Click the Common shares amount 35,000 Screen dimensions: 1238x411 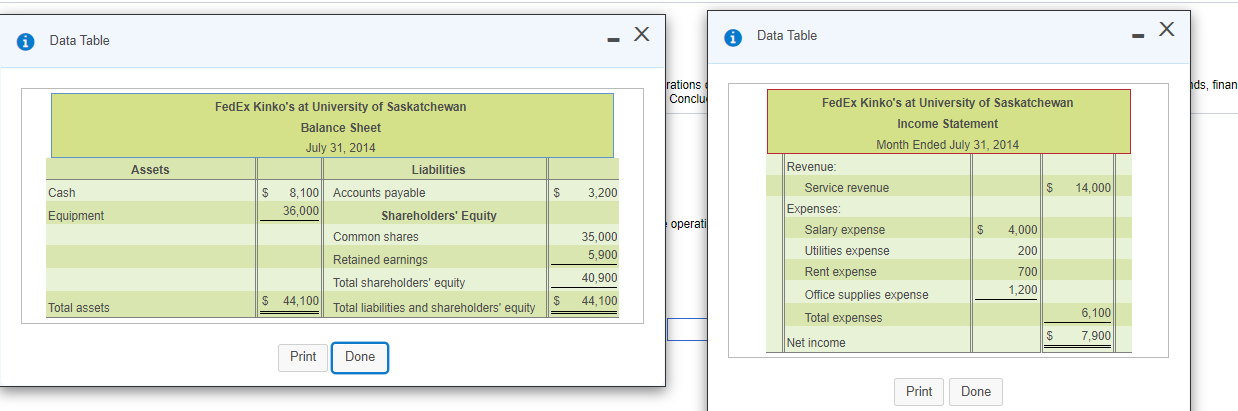tap(600, 237)
